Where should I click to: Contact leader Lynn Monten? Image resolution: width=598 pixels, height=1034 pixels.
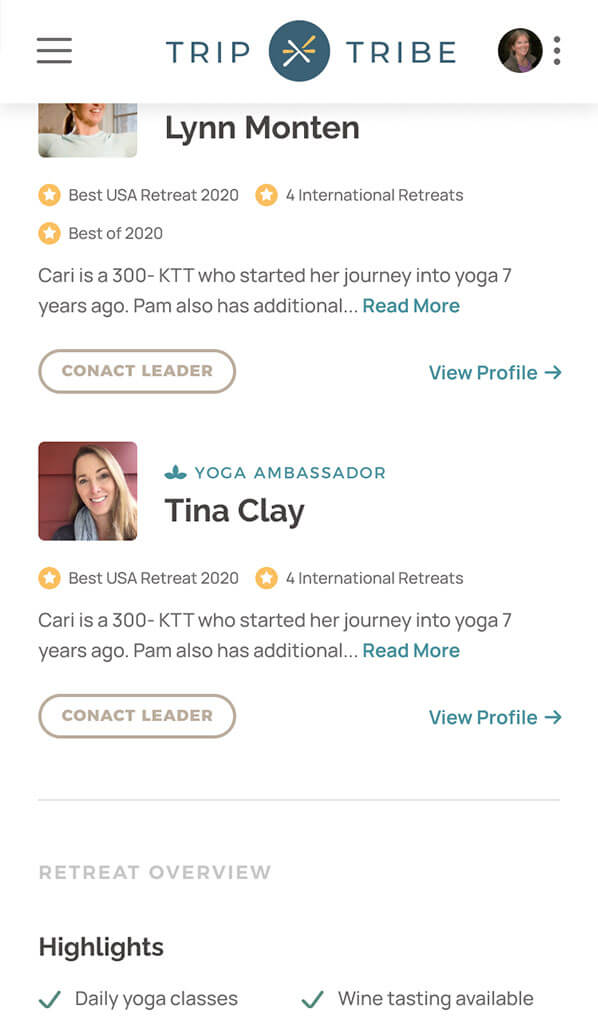coord(137,371)
